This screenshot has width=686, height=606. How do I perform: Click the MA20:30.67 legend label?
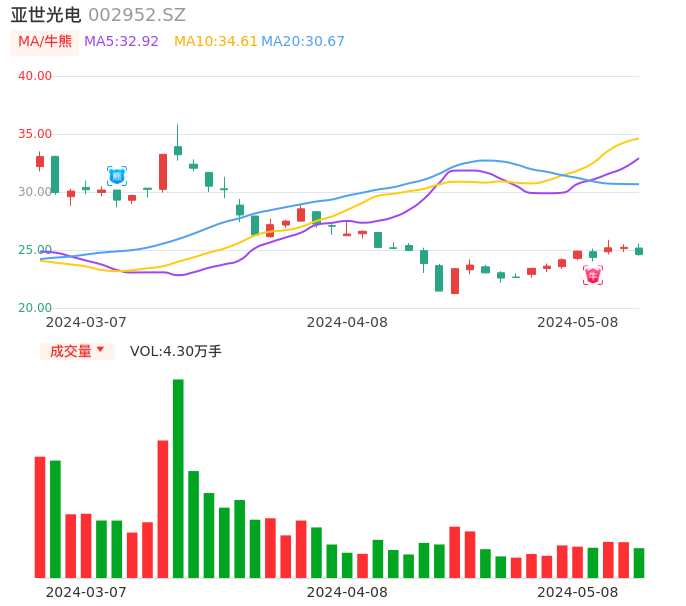pyautogui.click(x=303, y=42)
